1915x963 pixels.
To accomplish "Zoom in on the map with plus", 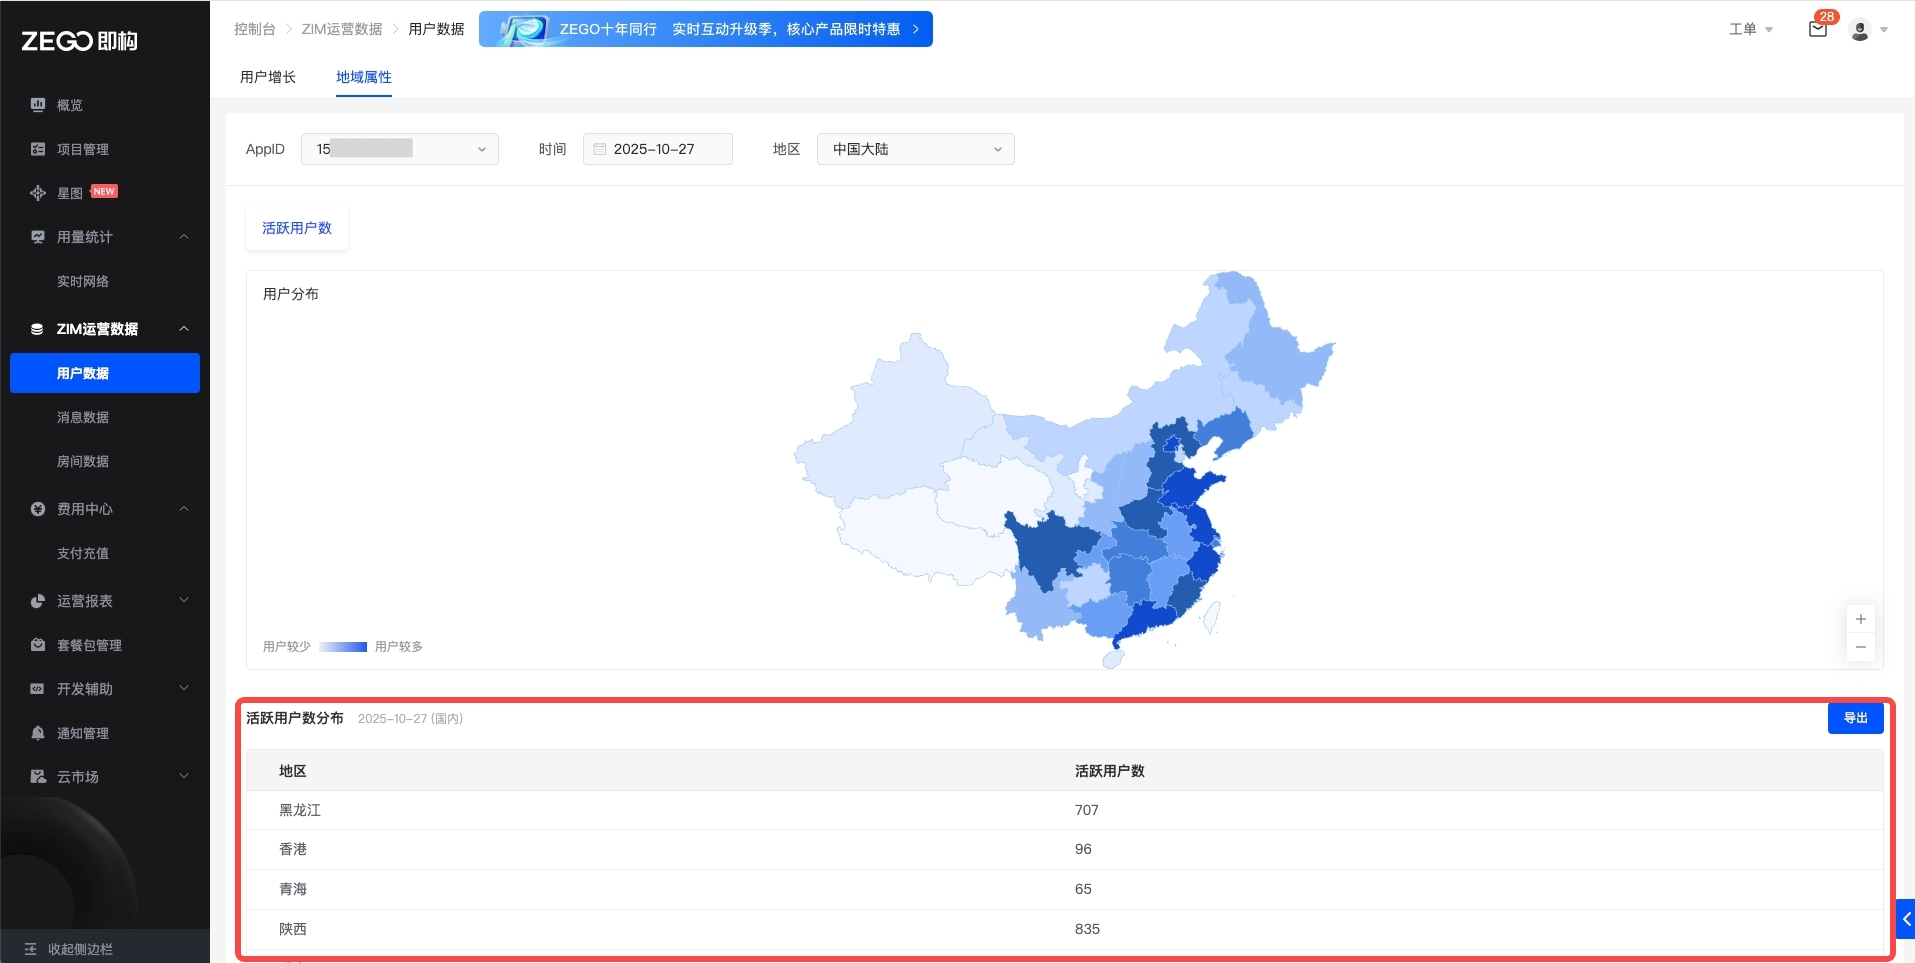I will (1860, 619).
